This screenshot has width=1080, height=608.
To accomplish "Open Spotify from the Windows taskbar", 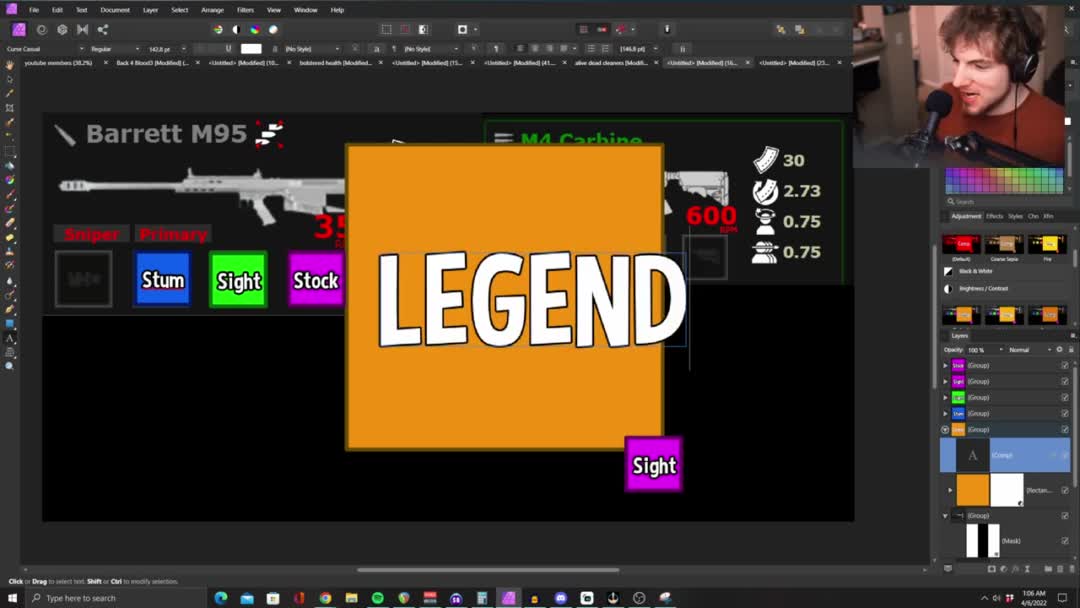I will pos(378,598).
